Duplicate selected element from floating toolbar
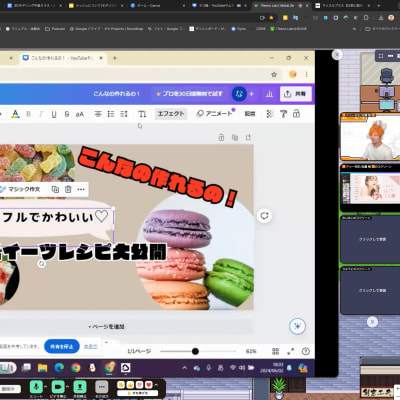Screen dimensions: 400x400 pyautogui.click(x=55, y=189)
